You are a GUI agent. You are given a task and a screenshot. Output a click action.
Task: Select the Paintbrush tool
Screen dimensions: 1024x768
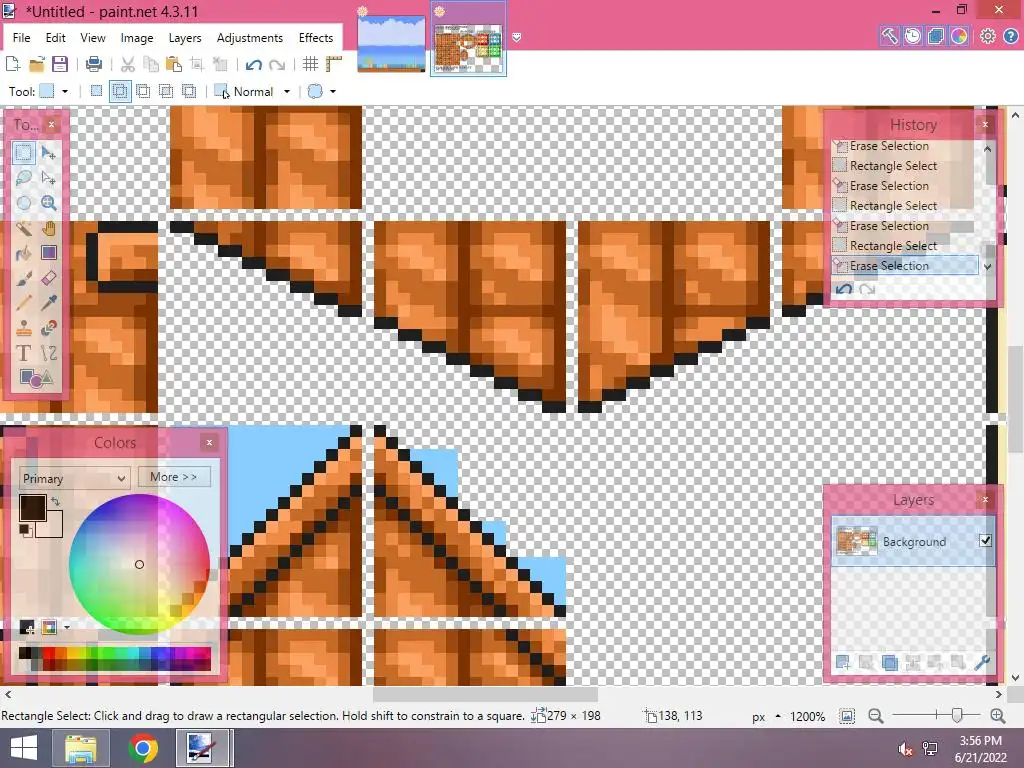(24, 278)
